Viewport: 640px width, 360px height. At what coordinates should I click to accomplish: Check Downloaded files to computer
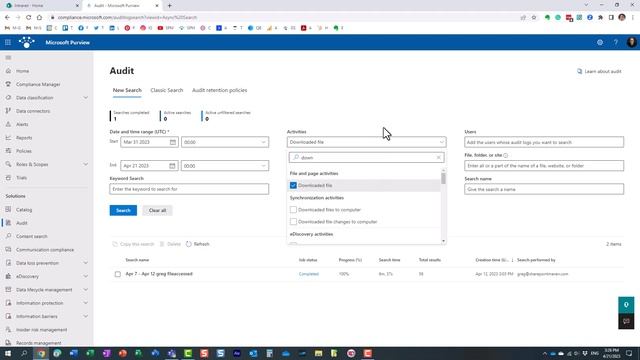(293, 210)
